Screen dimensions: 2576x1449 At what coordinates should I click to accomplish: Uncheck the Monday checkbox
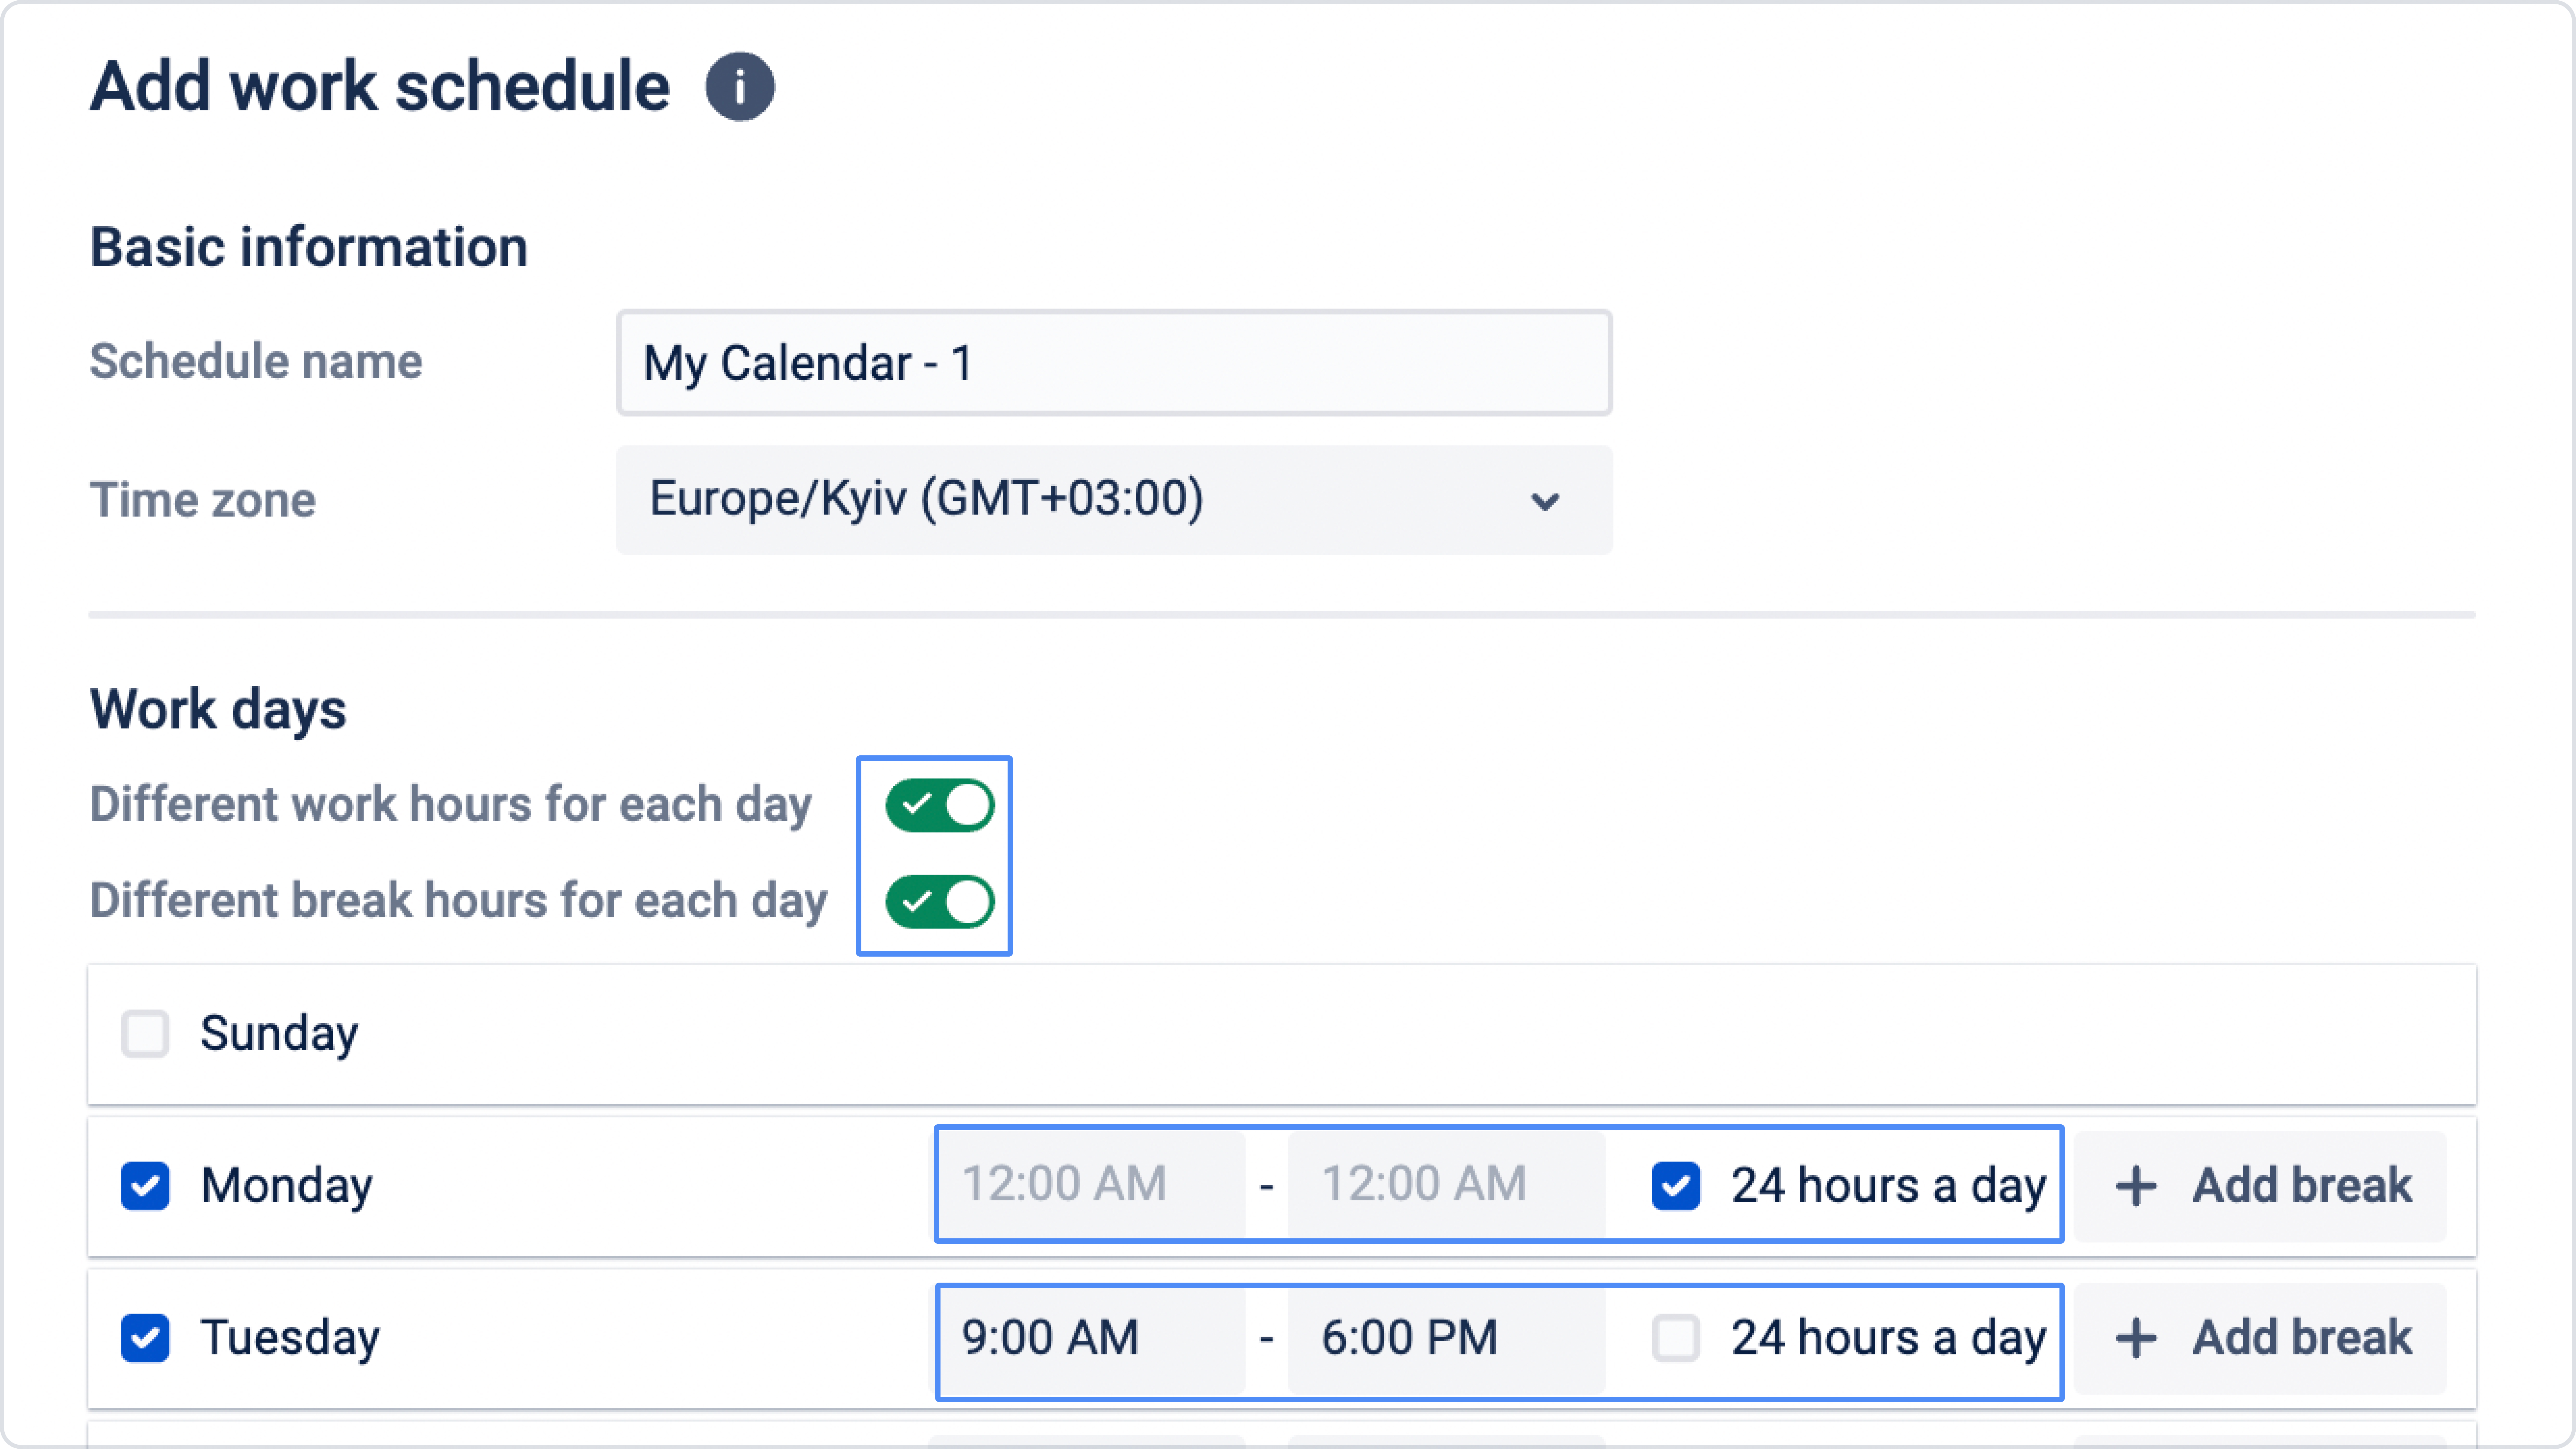pos(145,1186)
